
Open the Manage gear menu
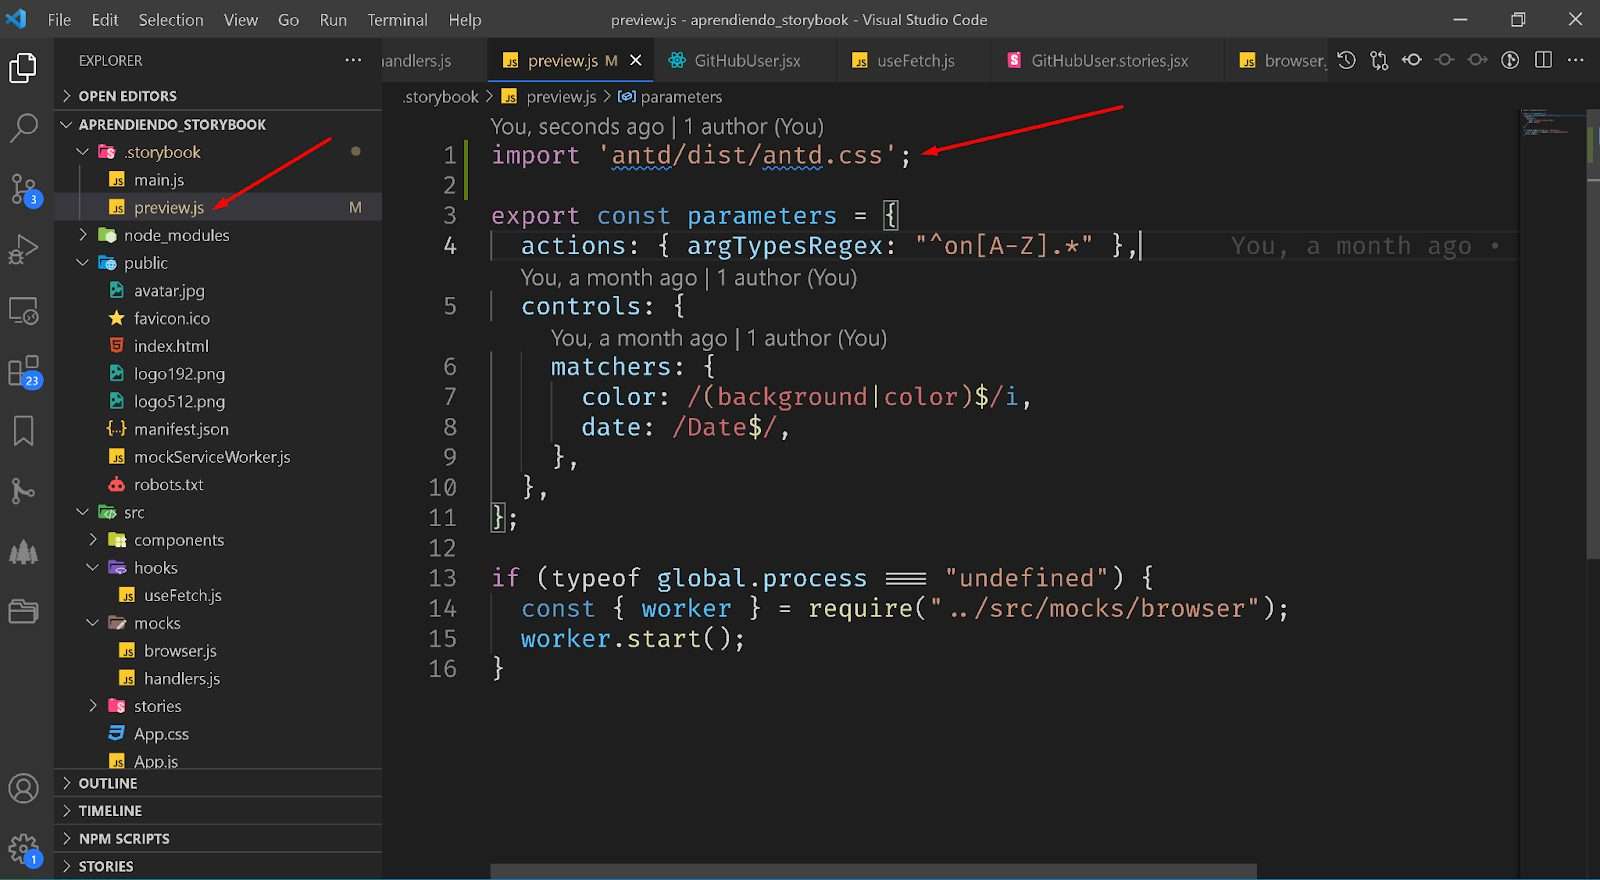[x=23, y=850]
